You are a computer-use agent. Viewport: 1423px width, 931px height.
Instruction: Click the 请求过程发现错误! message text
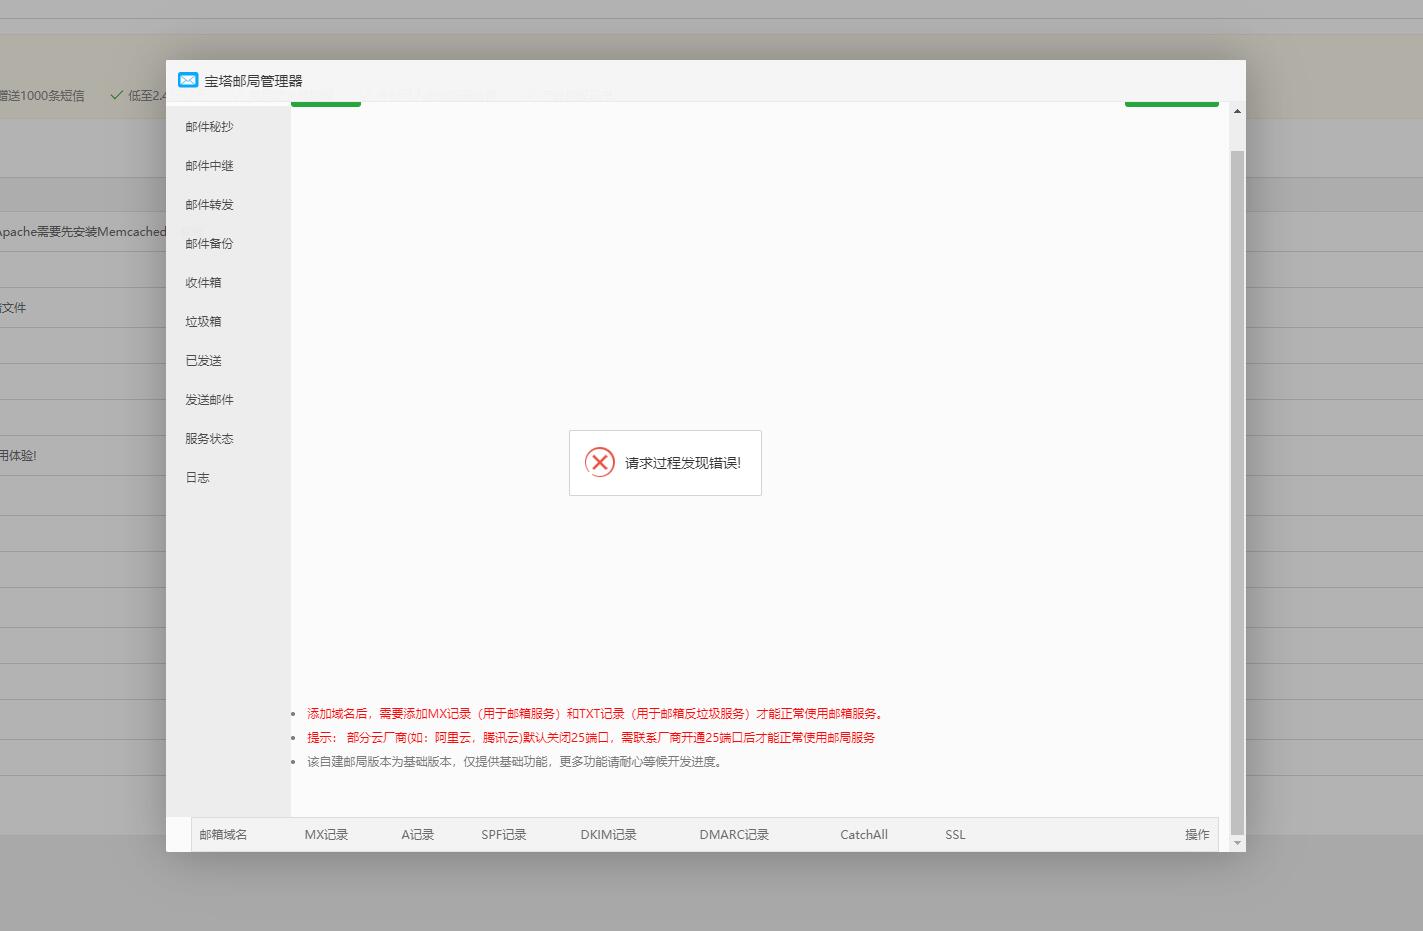(683, 463)
